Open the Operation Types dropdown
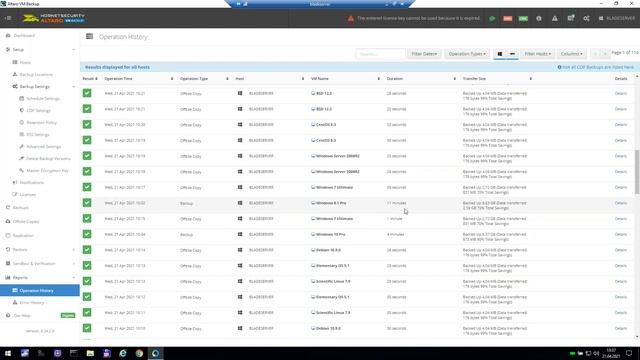This screenshot has height=360, width=640. click(x=467, y=54)
